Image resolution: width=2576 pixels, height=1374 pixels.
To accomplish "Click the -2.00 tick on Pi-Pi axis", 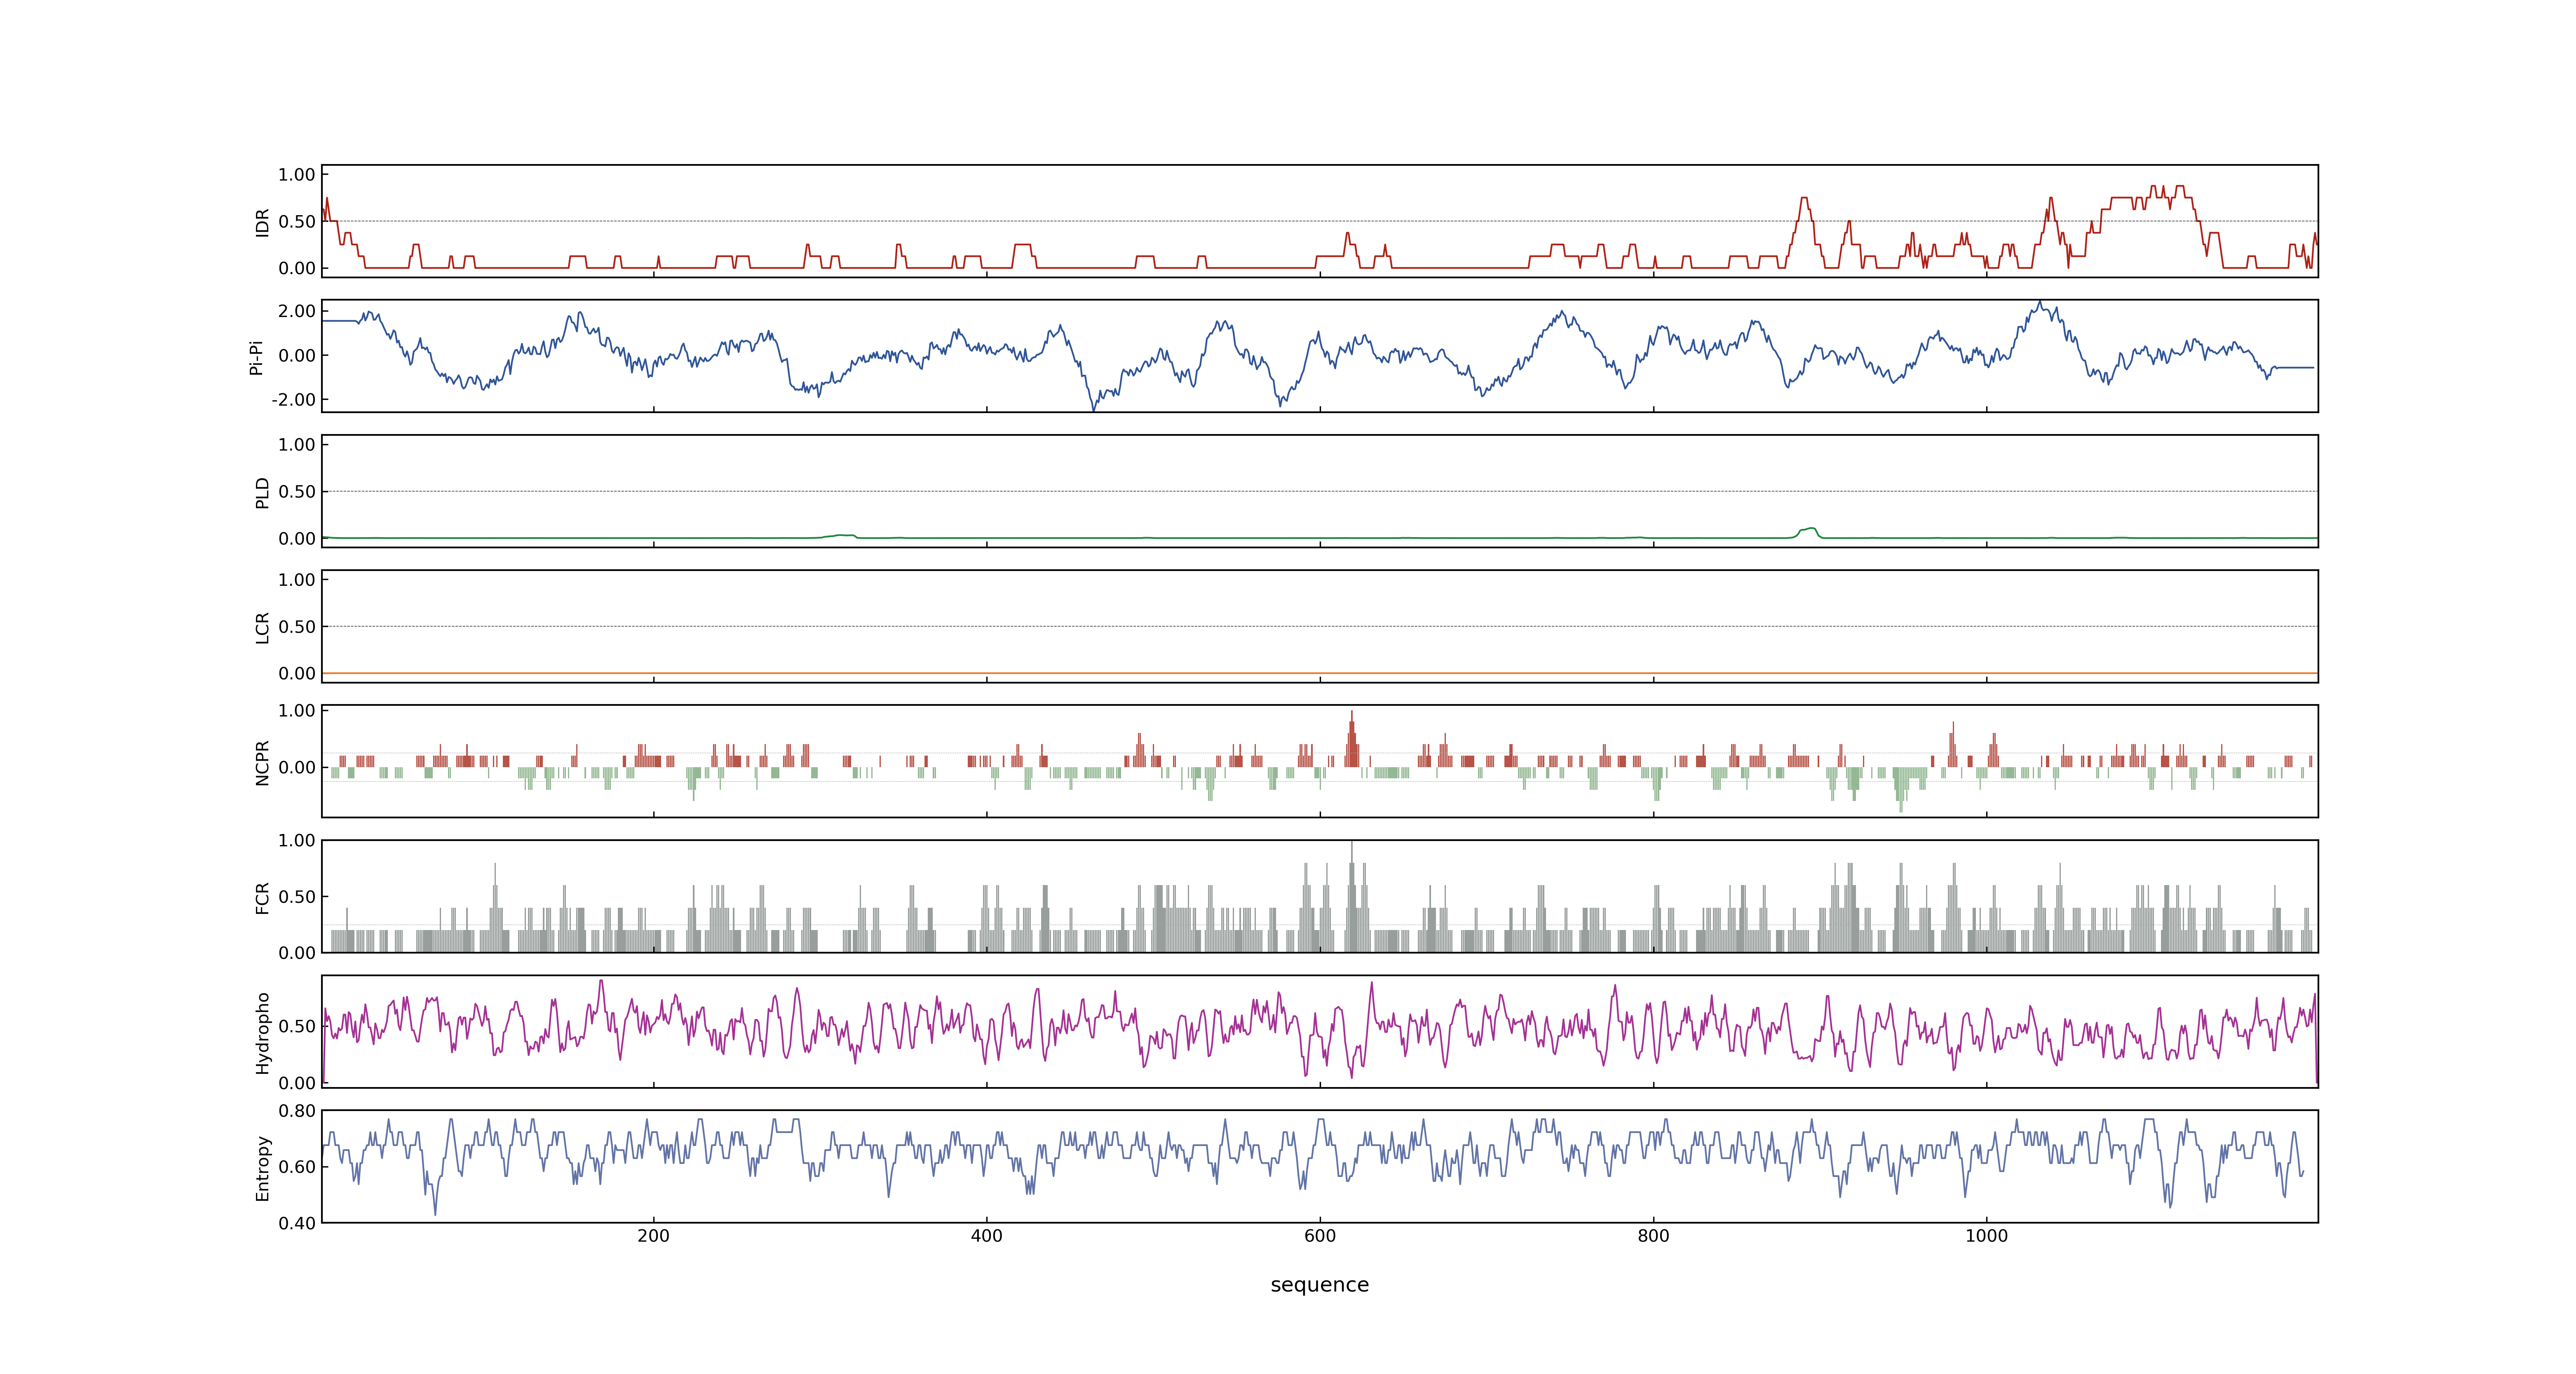I will click(294, 400).
